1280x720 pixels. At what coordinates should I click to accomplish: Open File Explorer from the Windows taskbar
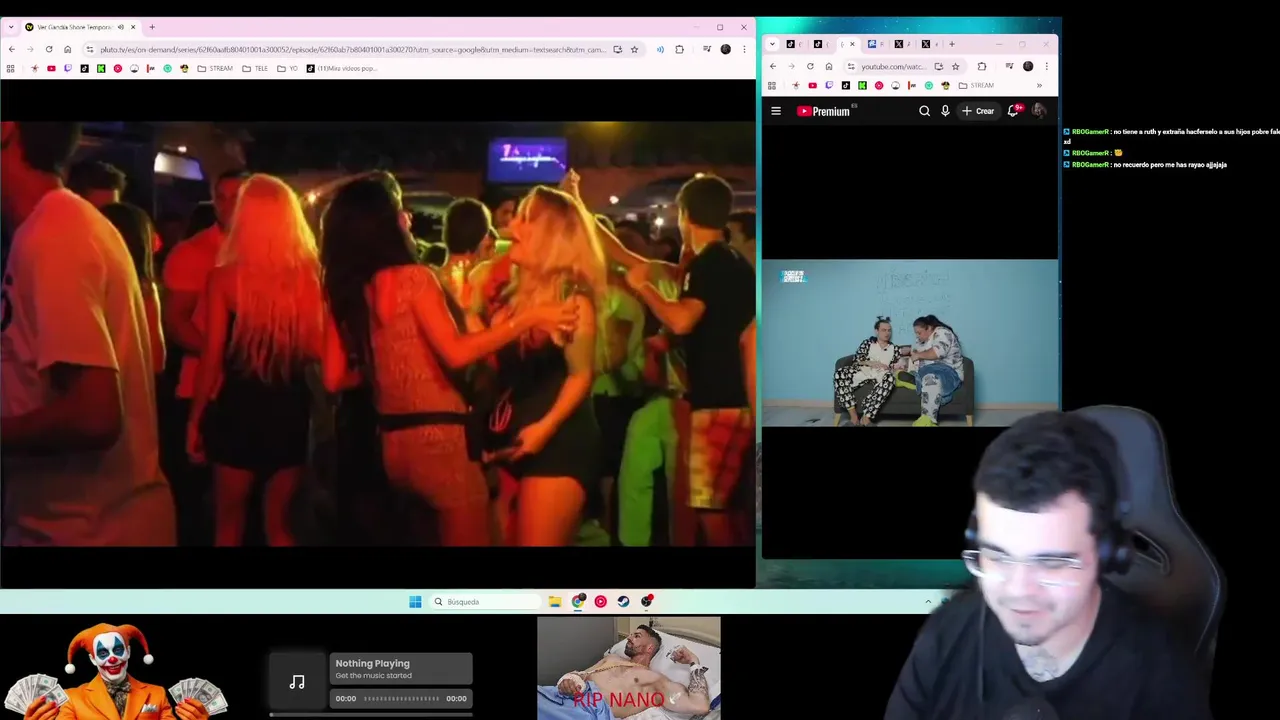pos(554,601)
